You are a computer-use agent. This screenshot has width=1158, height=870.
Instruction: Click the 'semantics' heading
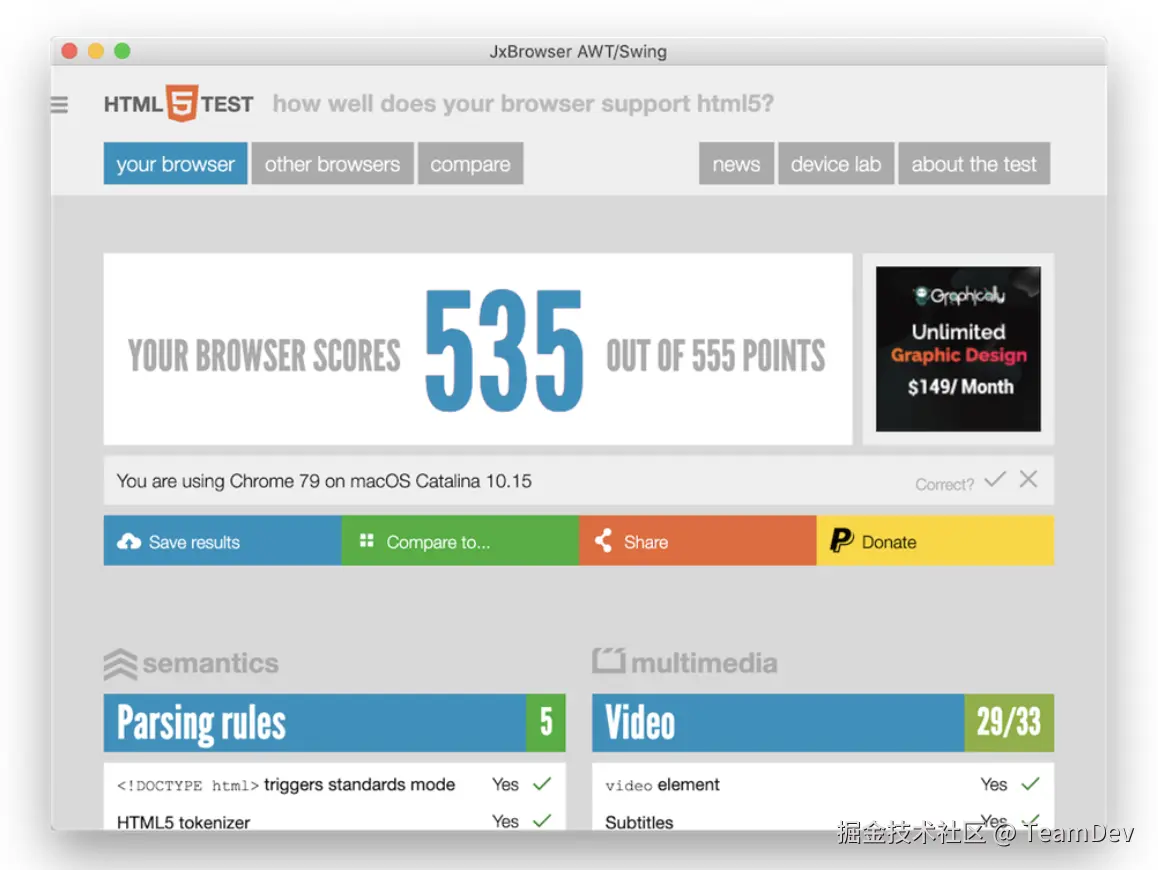(210, 662)
